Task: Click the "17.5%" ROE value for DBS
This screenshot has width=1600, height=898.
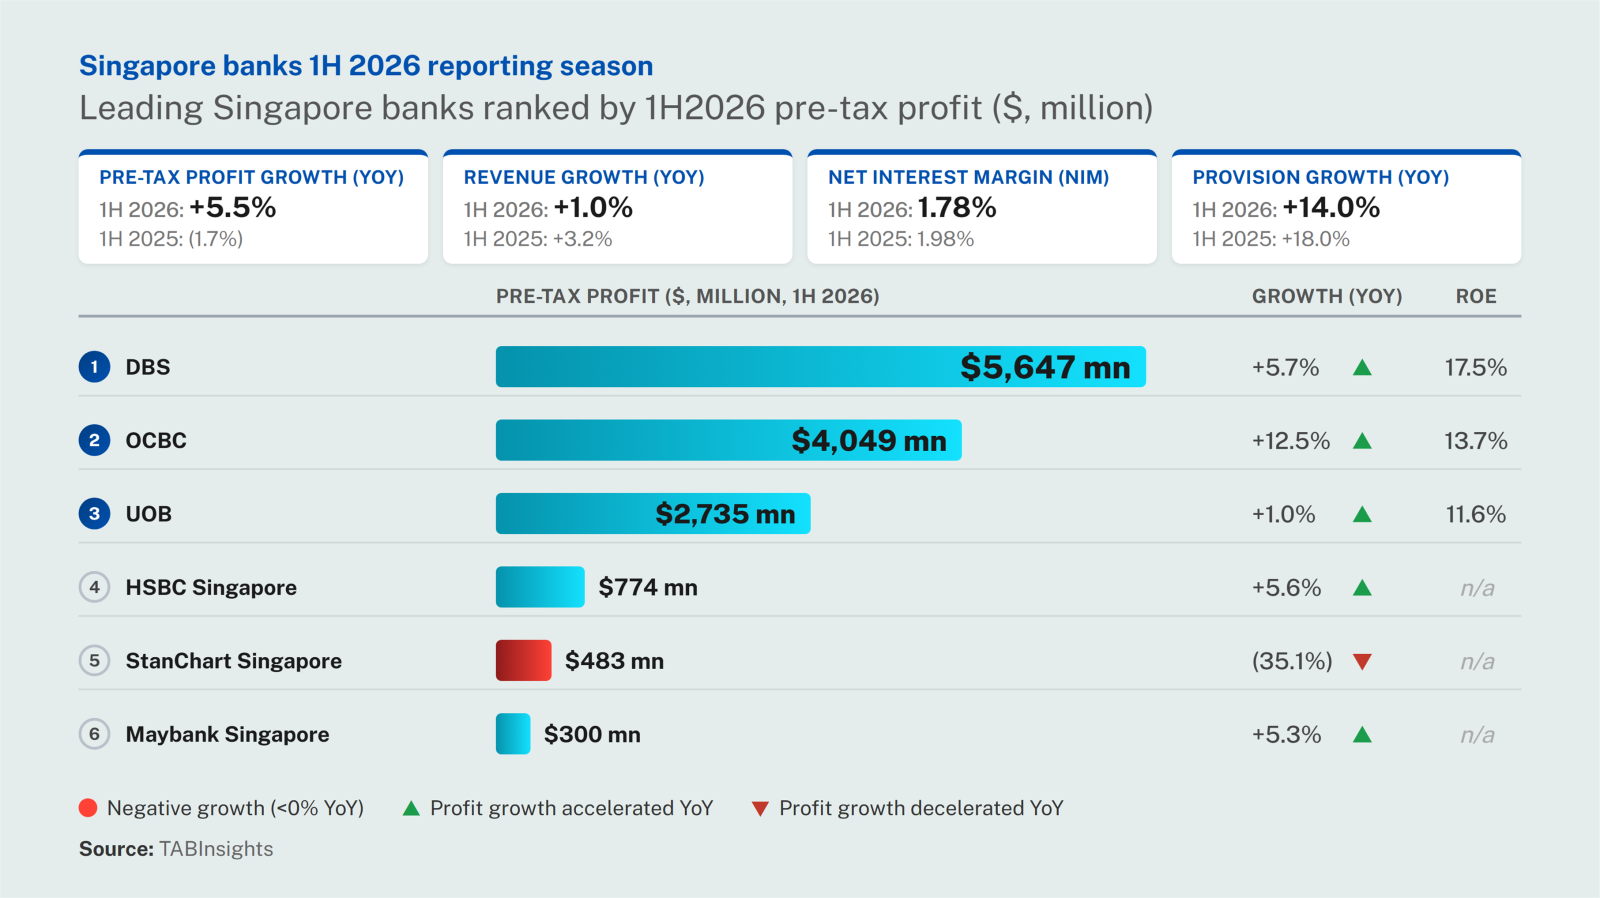Action: coord(1476,367)
